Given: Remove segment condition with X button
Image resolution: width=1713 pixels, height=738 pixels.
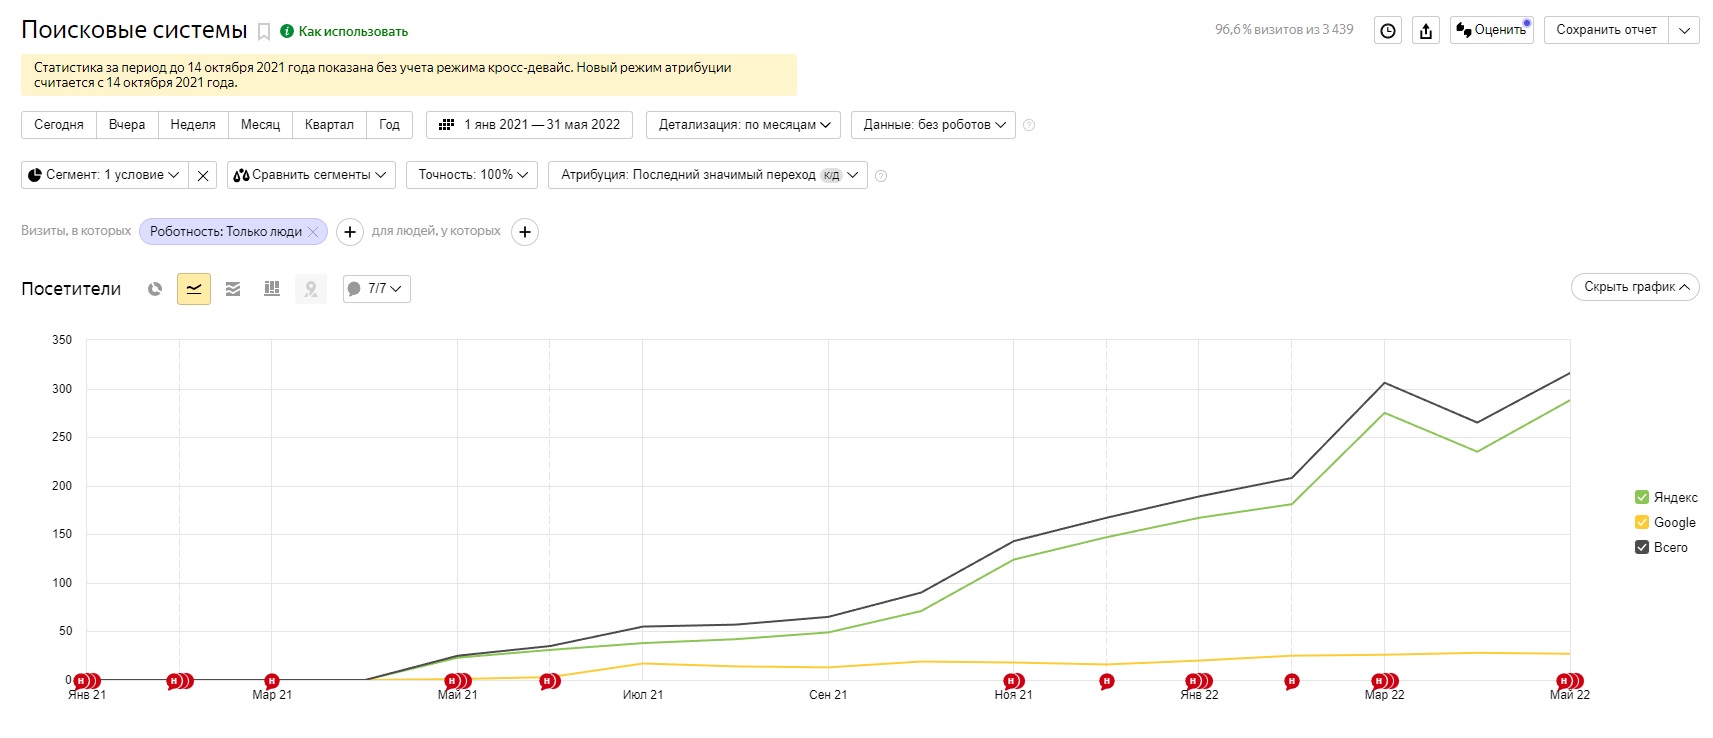Looking at the screenshot, I should click(x=203, y=175).
